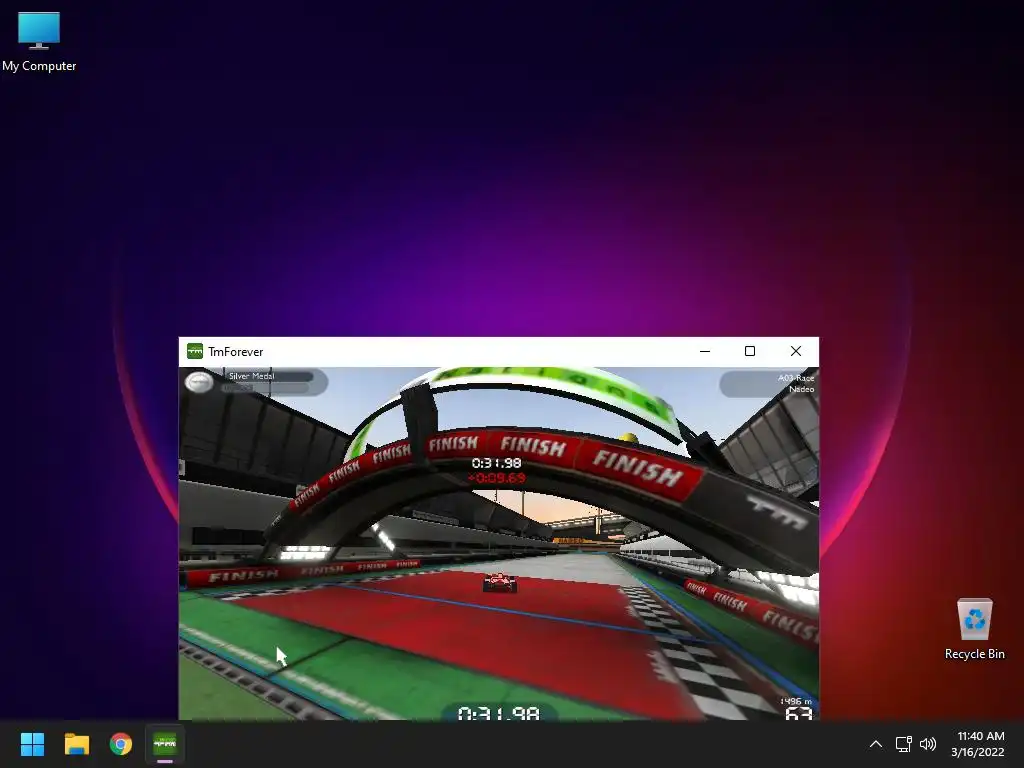Click the red race car on track
The width and height of the screenshot is (1024, 768).
coord(500,582)
